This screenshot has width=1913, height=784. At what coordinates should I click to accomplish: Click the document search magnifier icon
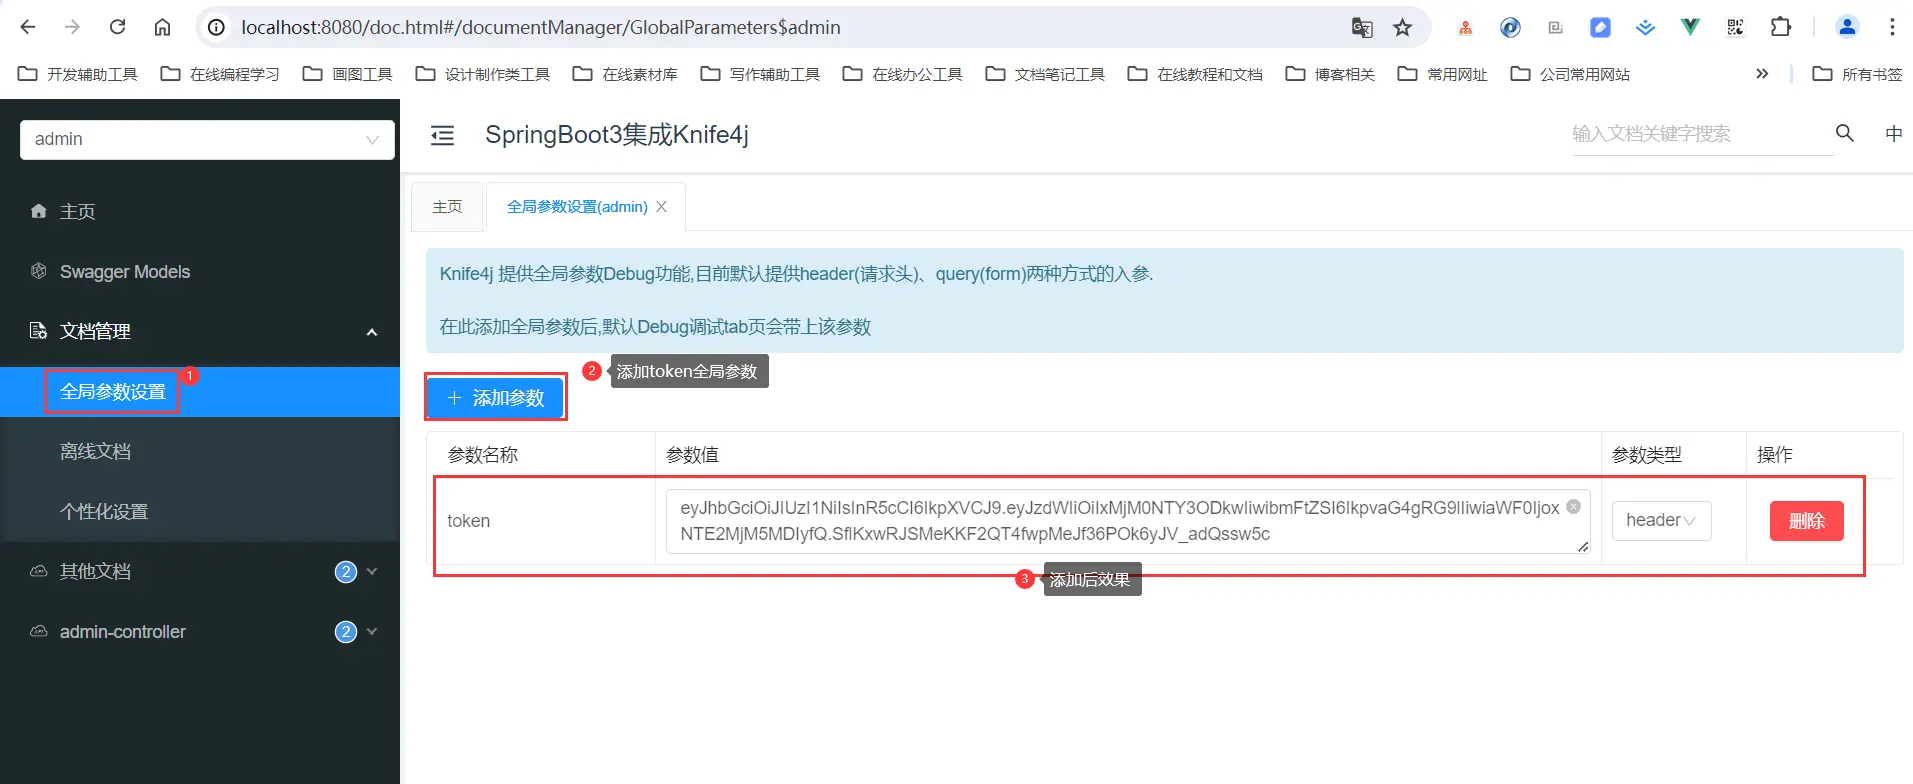(x=1845, y=133)
